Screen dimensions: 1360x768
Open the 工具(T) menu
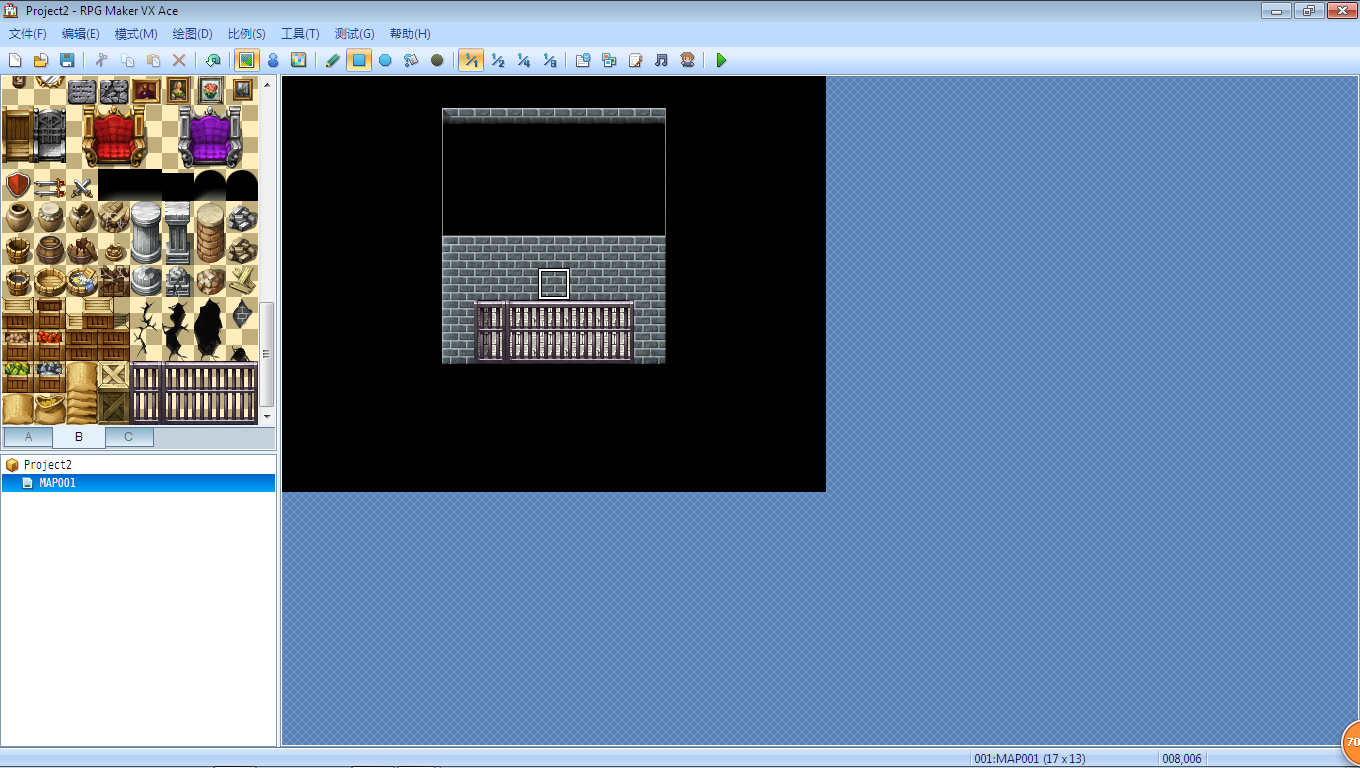300,34
